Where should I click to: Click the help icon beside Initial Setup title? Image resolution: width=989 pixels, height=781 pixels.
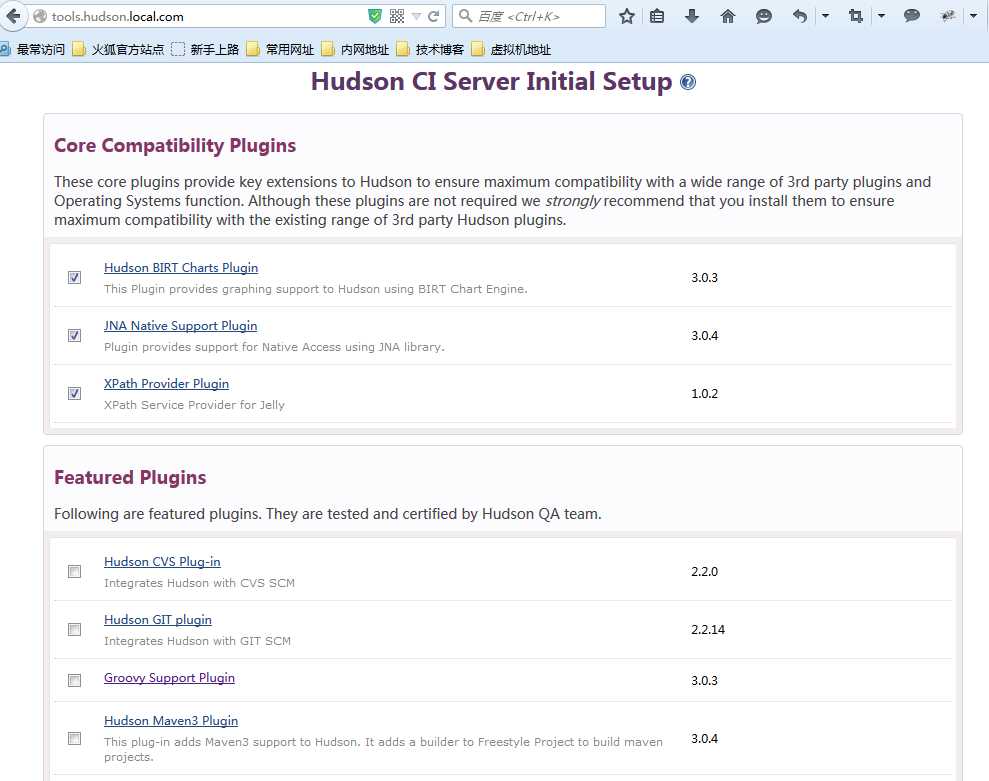click(x=688, y=82)
